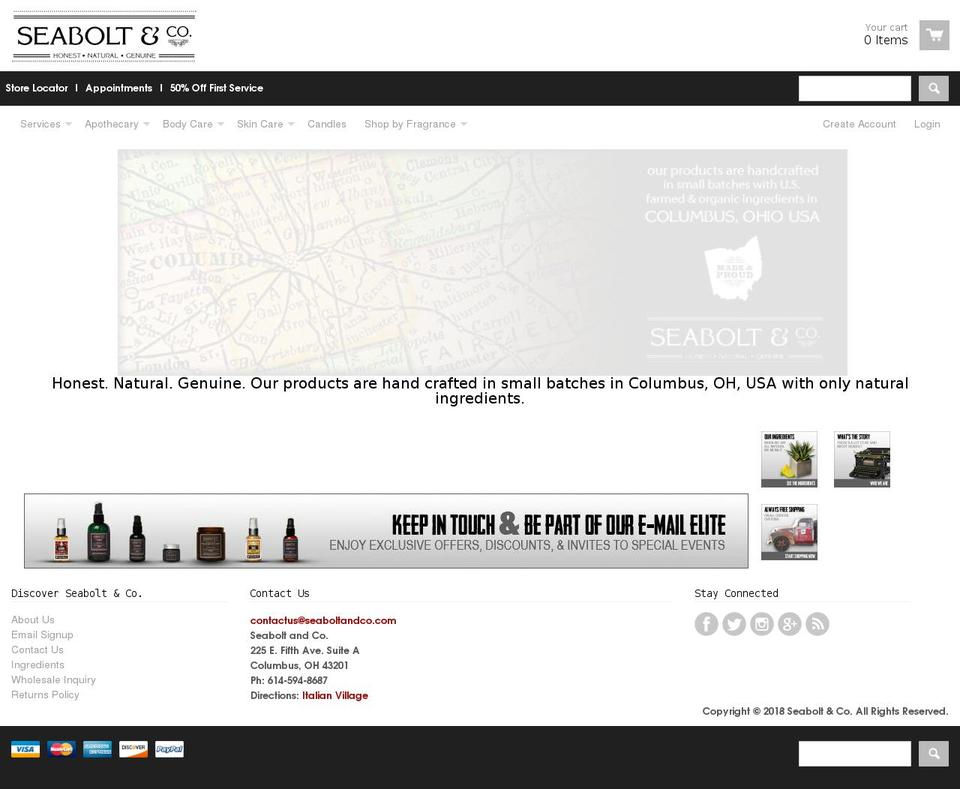Click the Login link
Viewport: 960px width, 789px height.
point(927,124)
